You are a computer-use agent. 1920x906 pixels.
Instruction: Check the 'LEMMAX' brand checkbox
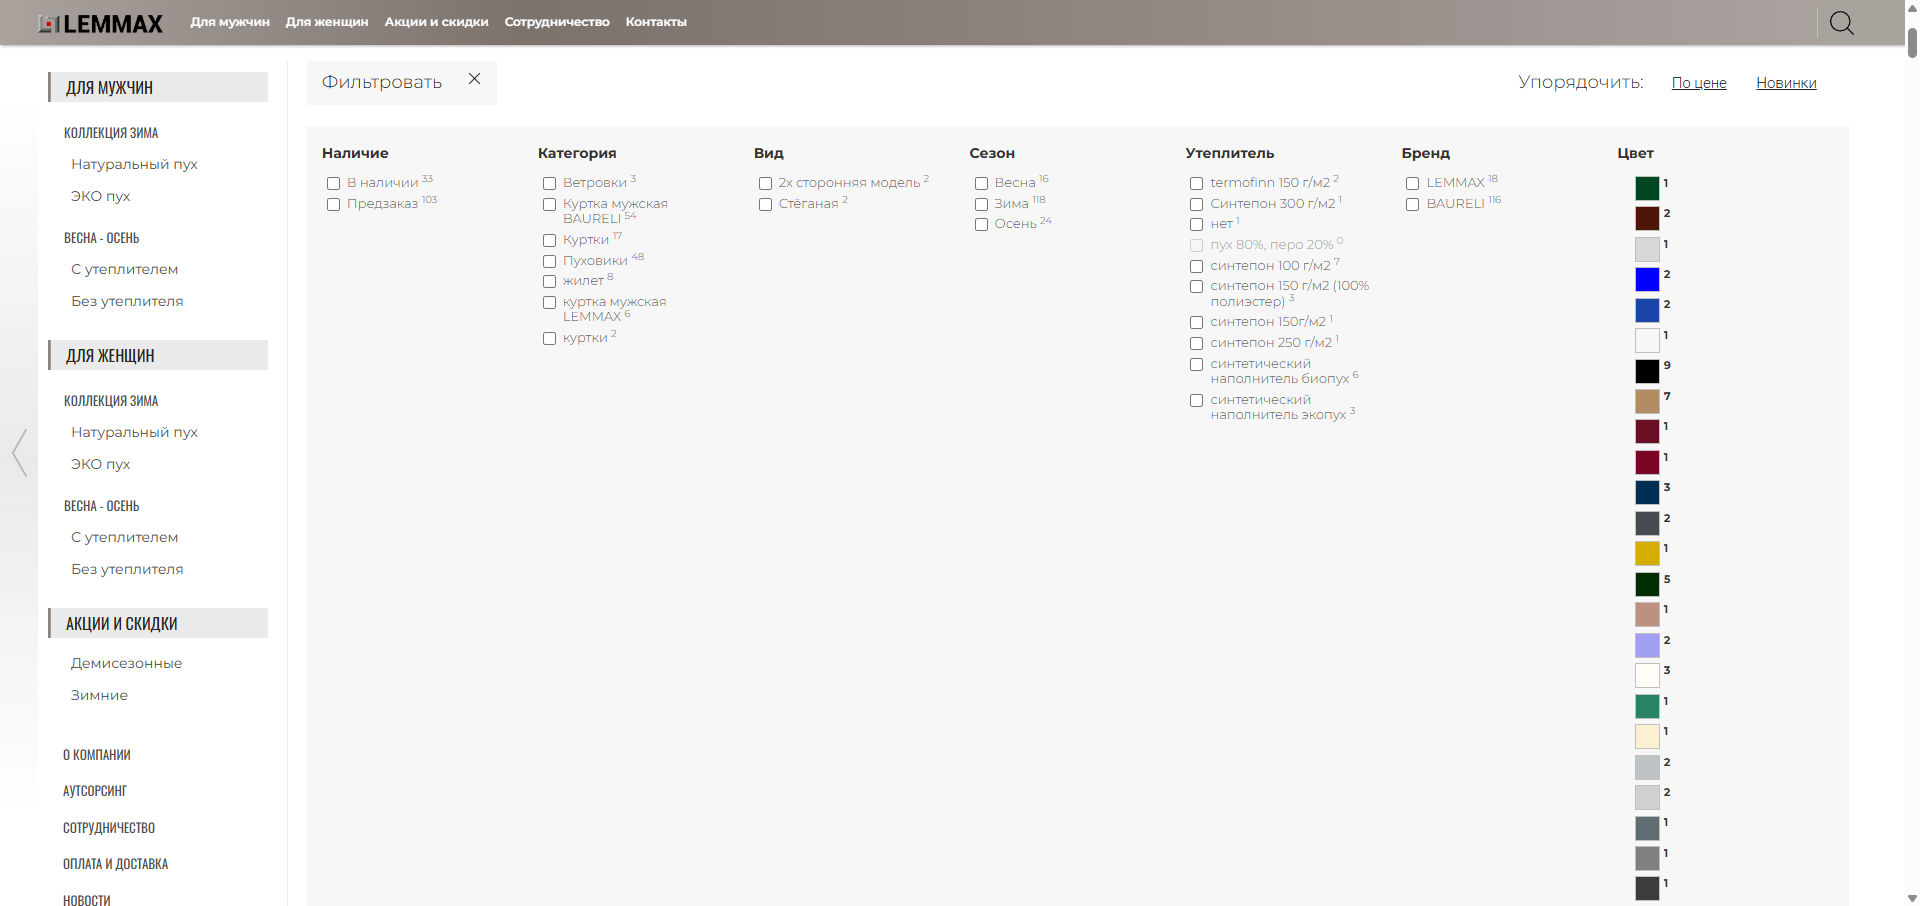1412,183
